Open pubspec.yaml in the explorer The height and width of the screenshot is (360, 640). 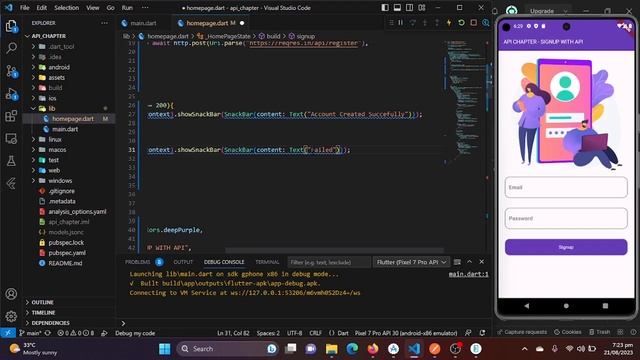pyautogui.click(x=67, y=253)
